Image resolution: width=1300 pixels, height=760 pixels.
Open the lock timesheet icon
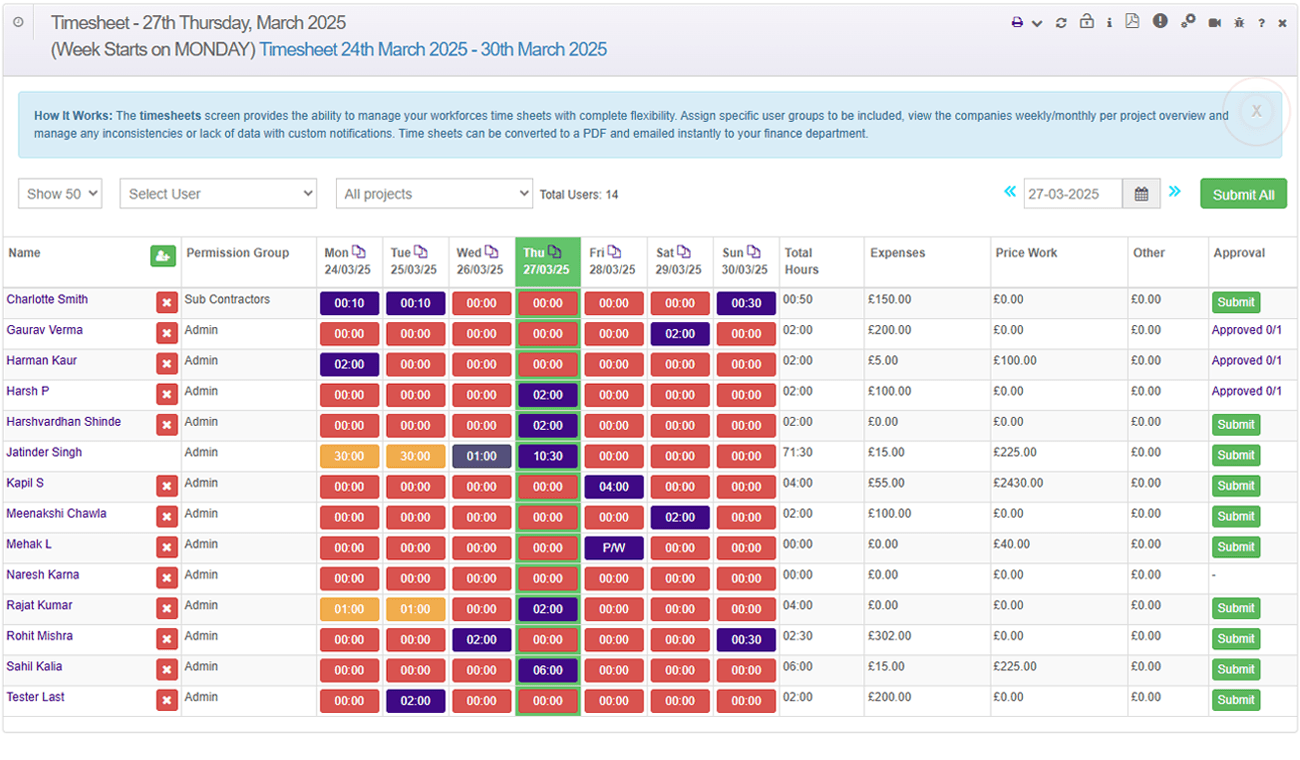coord(1087,22)
